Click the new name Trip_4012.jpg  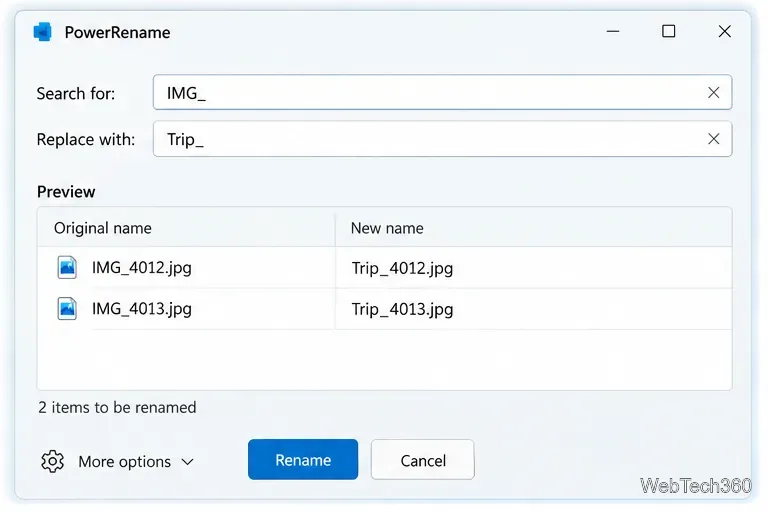tap(402, 268)
